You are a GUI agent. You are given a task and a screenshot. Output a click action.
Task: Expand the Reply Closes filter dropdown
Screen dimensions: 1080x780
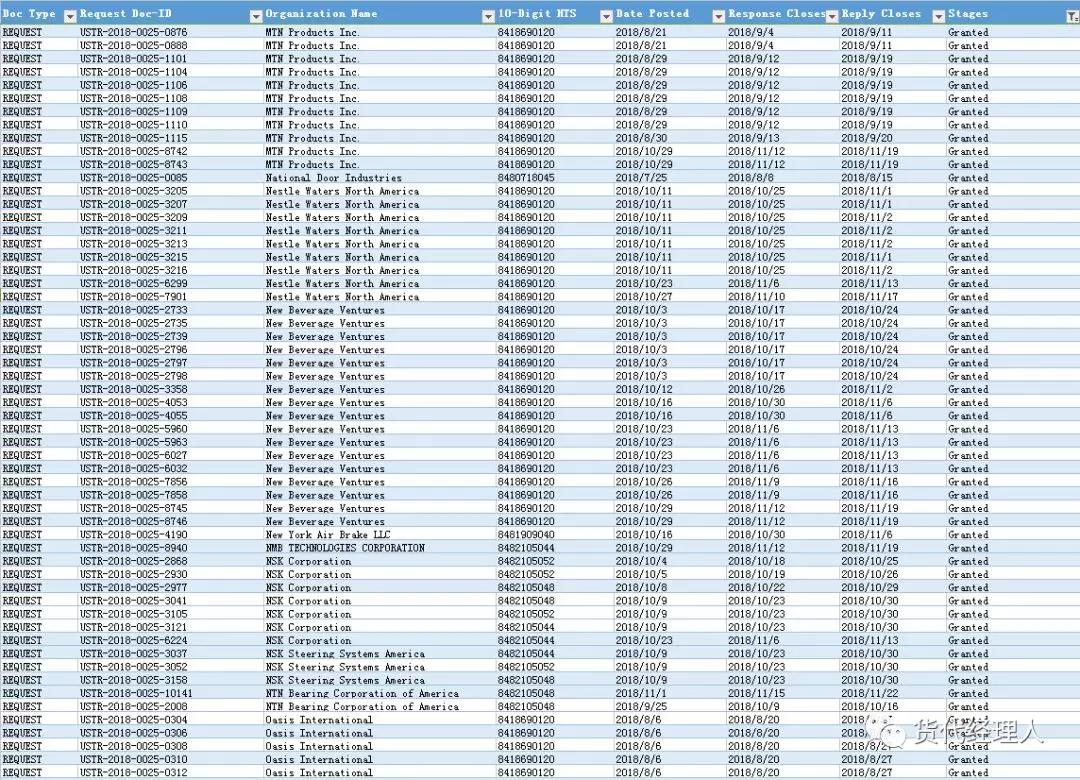click(x=938, y=16)
